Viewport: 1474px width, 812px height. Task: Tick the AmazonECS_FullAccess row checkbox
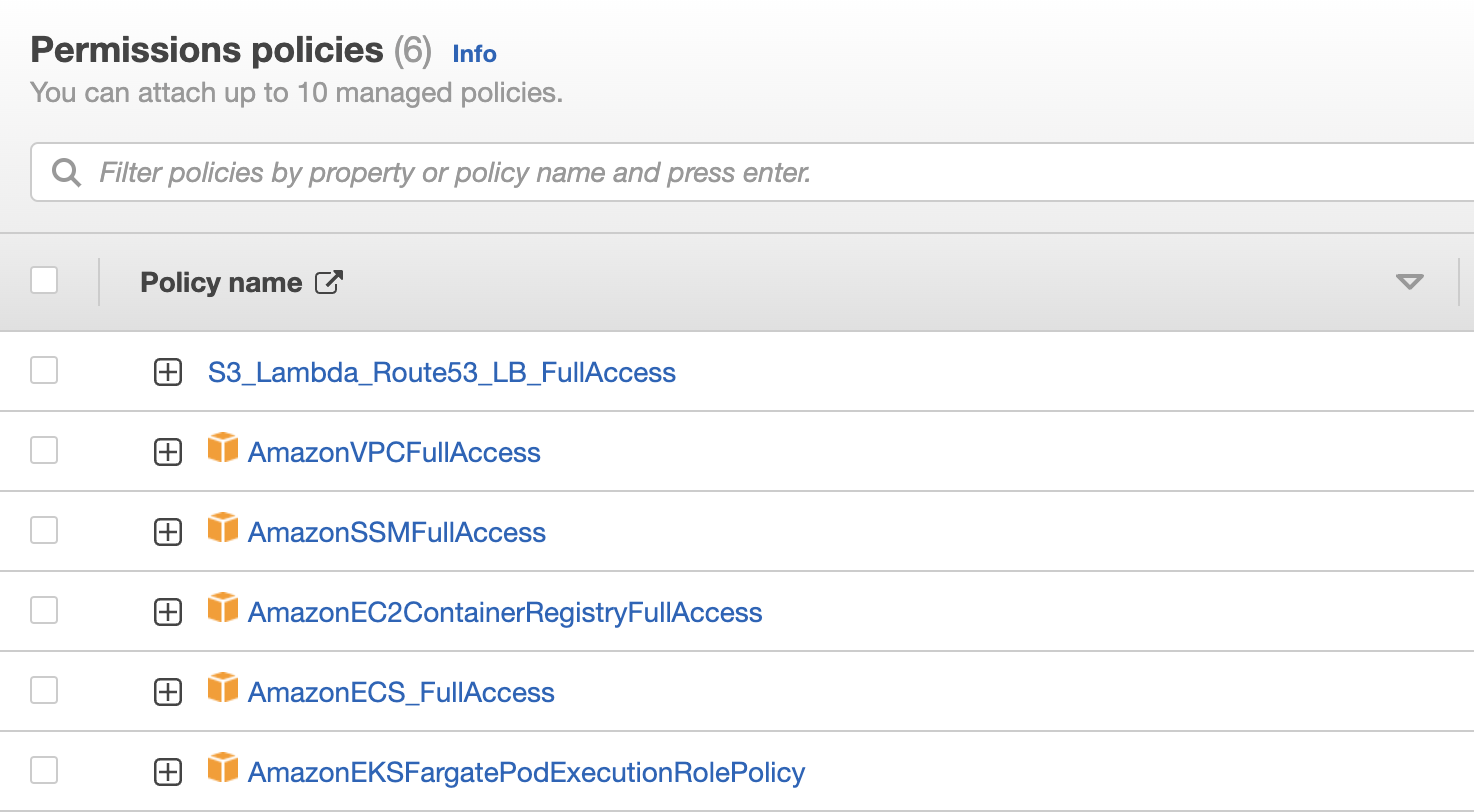(x=44, y=691)
